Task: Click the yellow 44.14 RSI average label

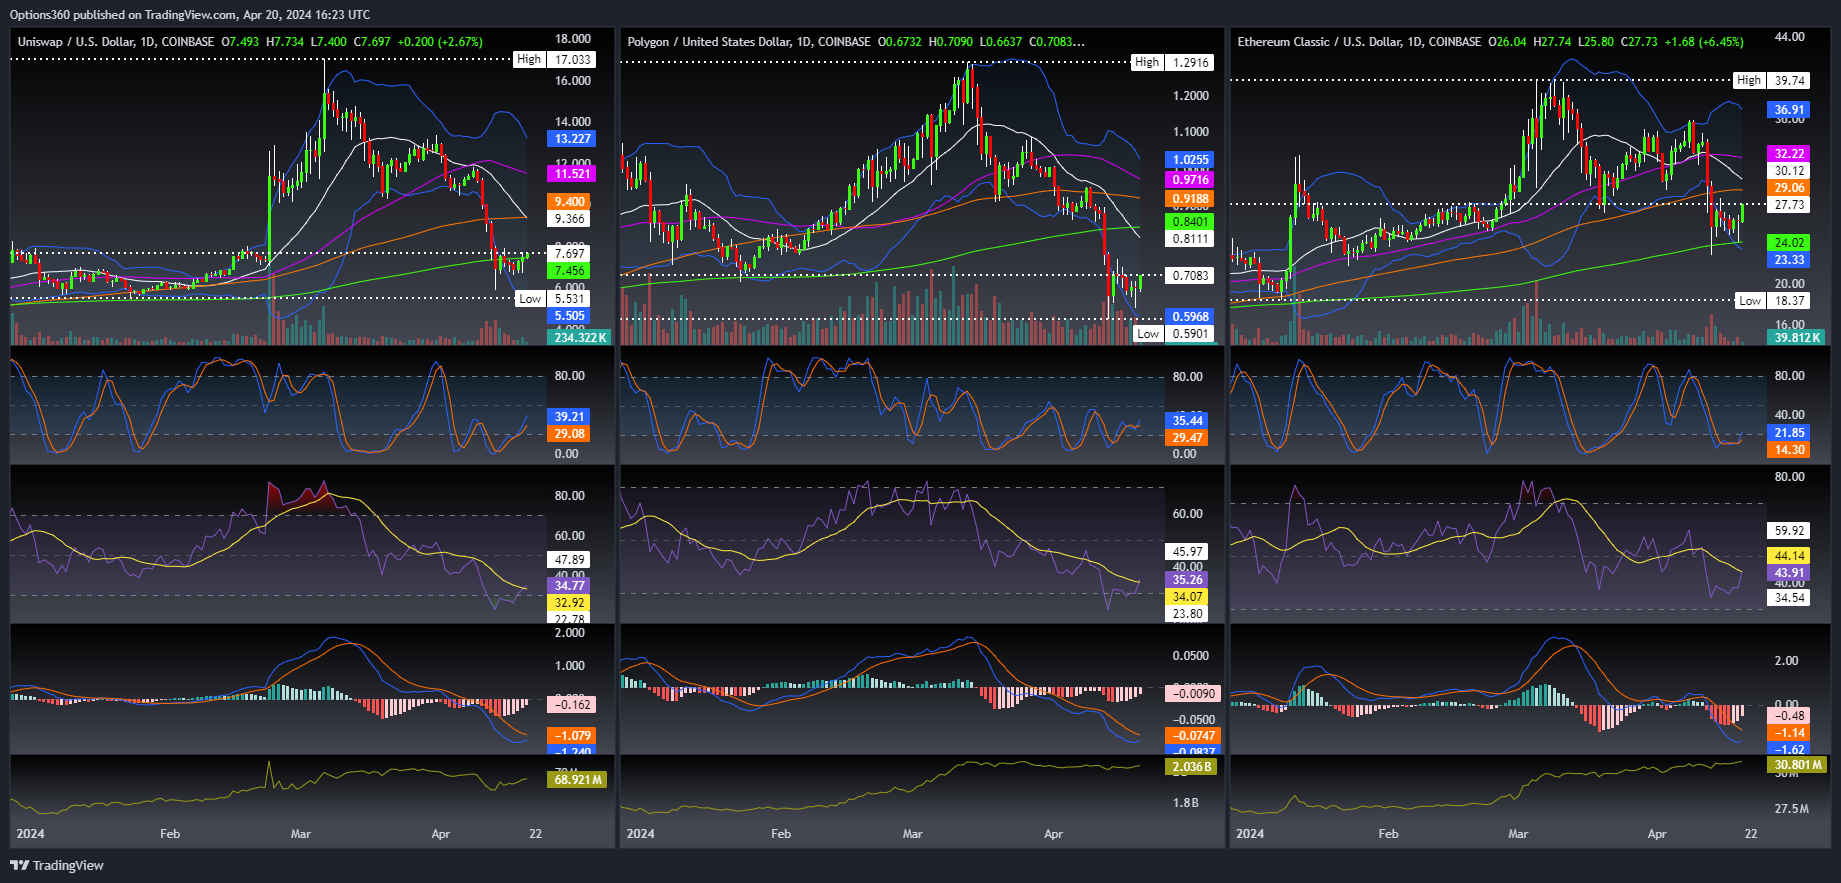Action: (1789, 556)
